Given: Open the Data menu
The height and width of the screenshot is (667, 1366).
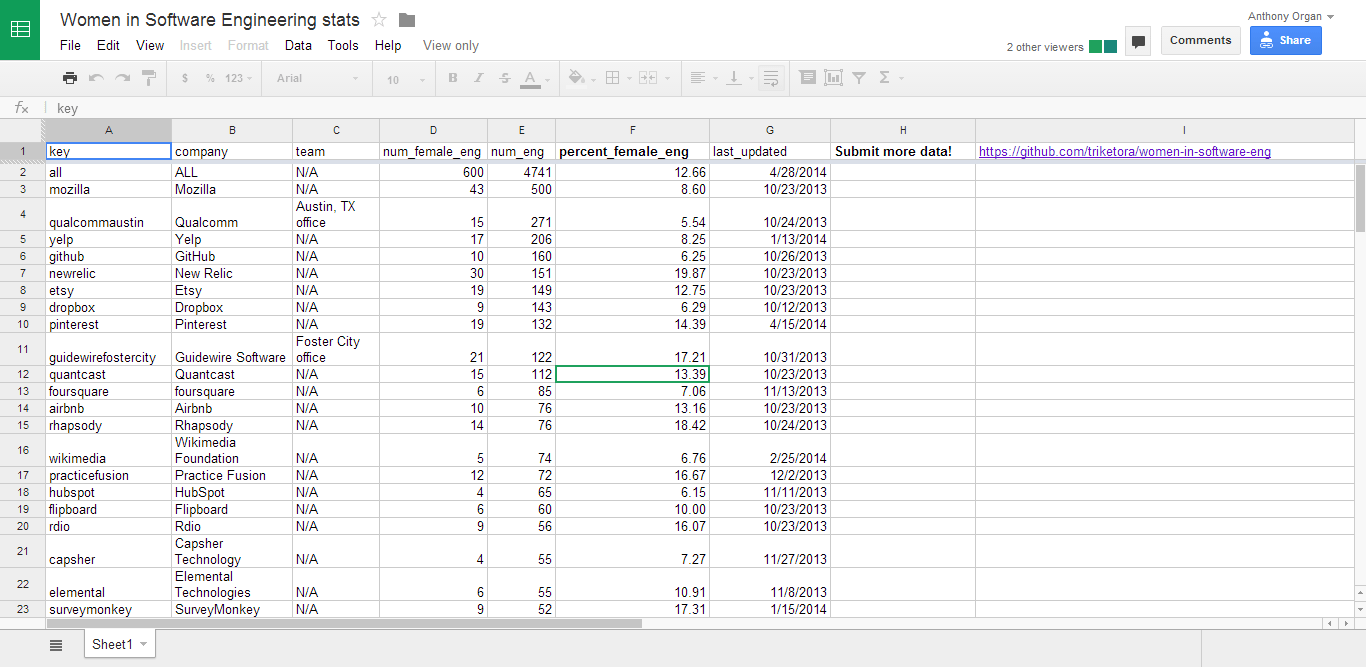Looking at the screenshot, I should 298,45.
